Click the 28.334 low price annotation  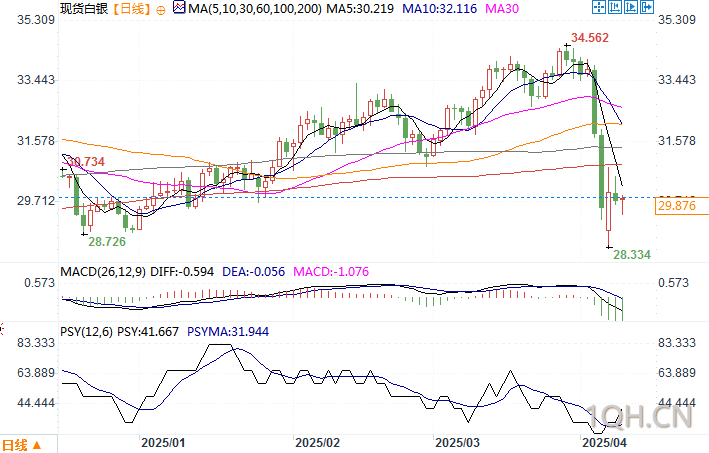(x=632, y=255)
